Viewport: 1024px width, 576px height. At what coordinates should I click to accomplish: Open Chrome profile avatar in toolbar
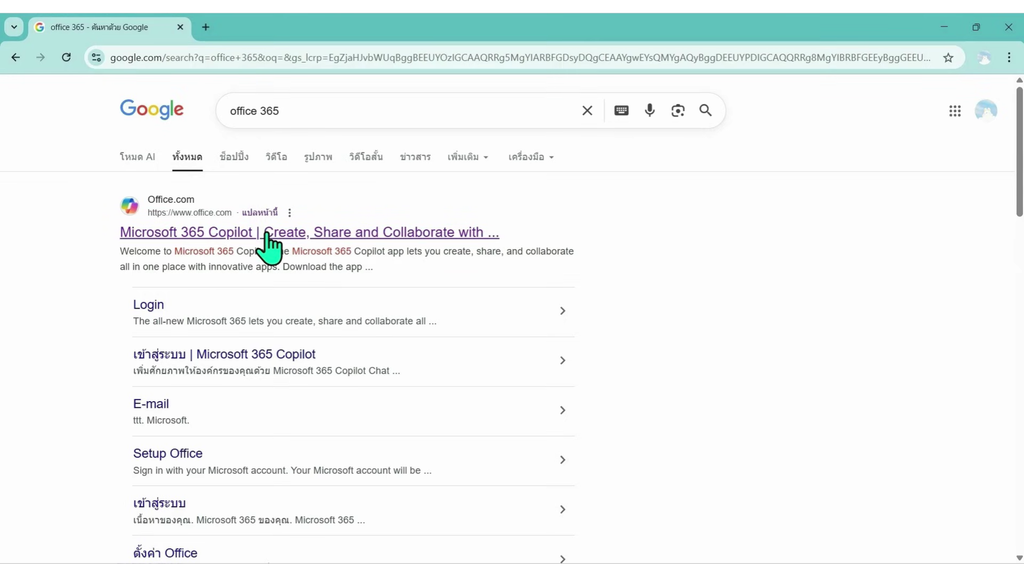(984, 57)
